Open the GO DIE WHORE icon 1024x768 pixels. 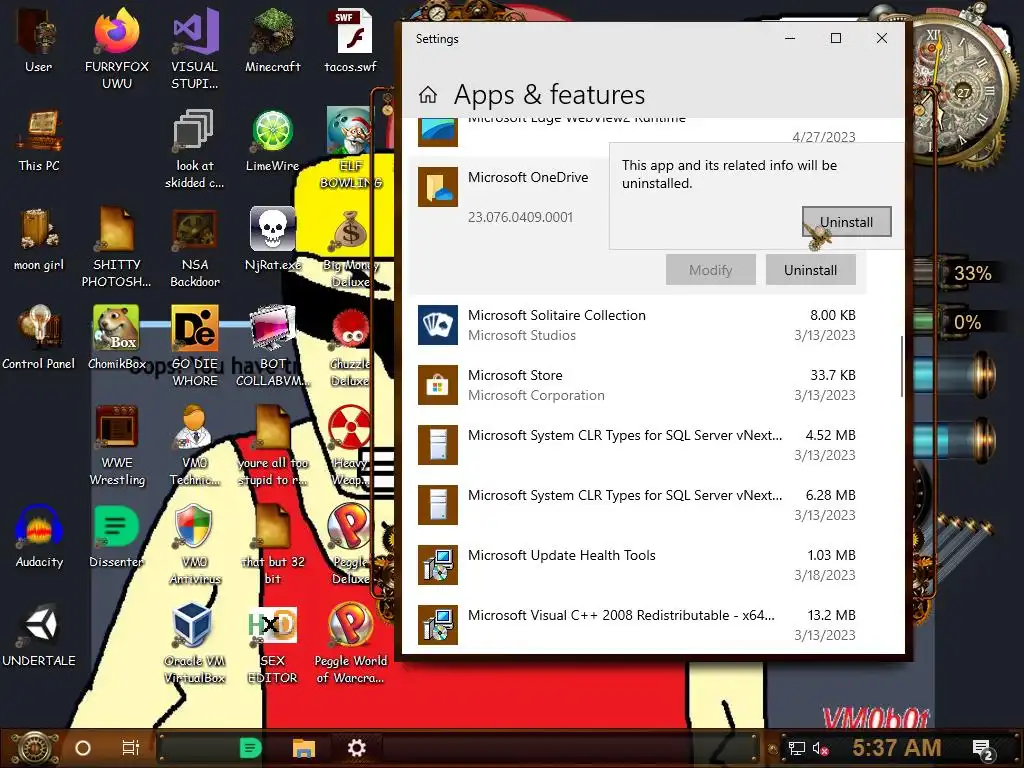(195, 347)
